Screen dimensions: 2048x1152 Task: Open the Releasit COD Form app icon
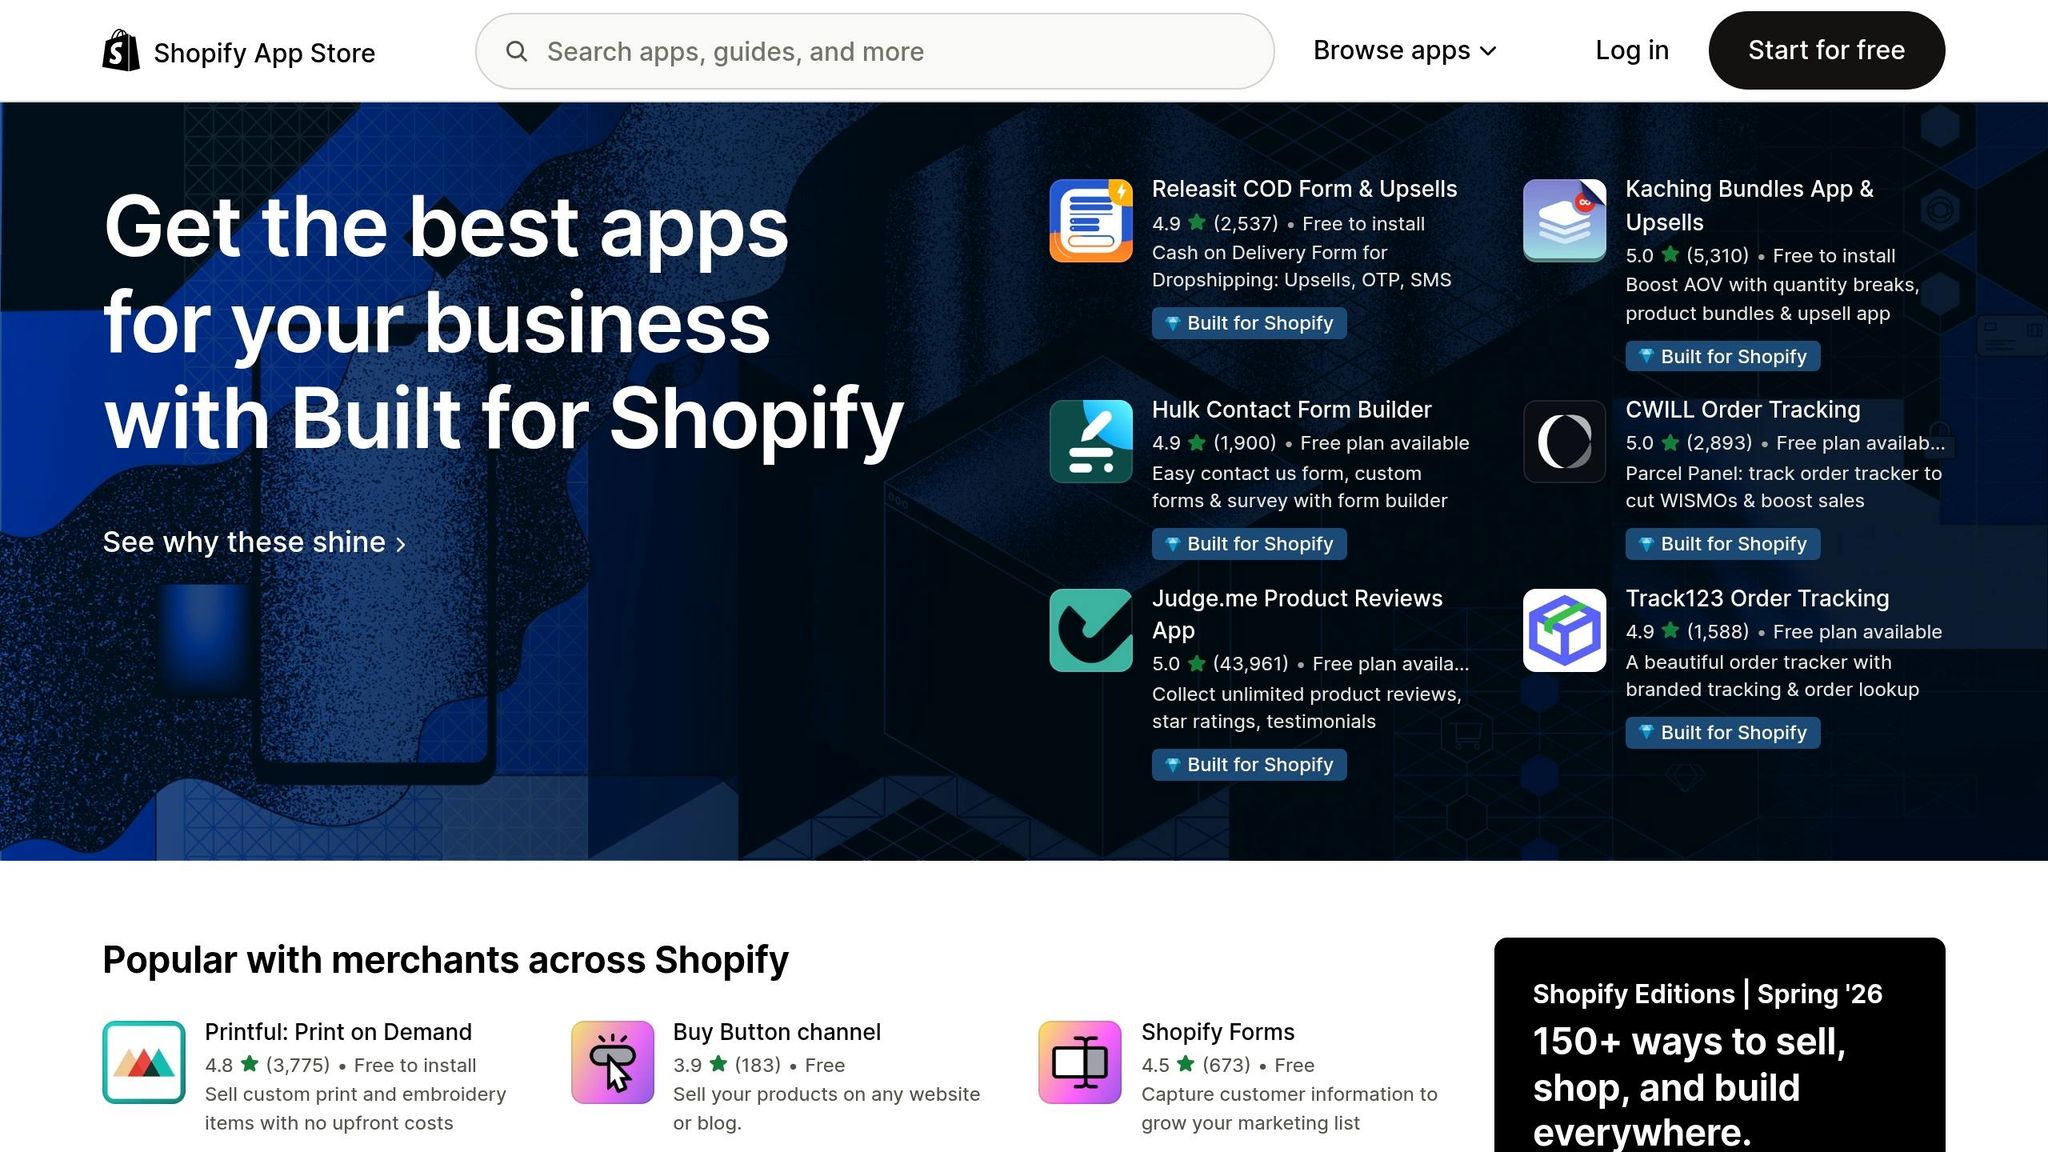click(1091, 221)
